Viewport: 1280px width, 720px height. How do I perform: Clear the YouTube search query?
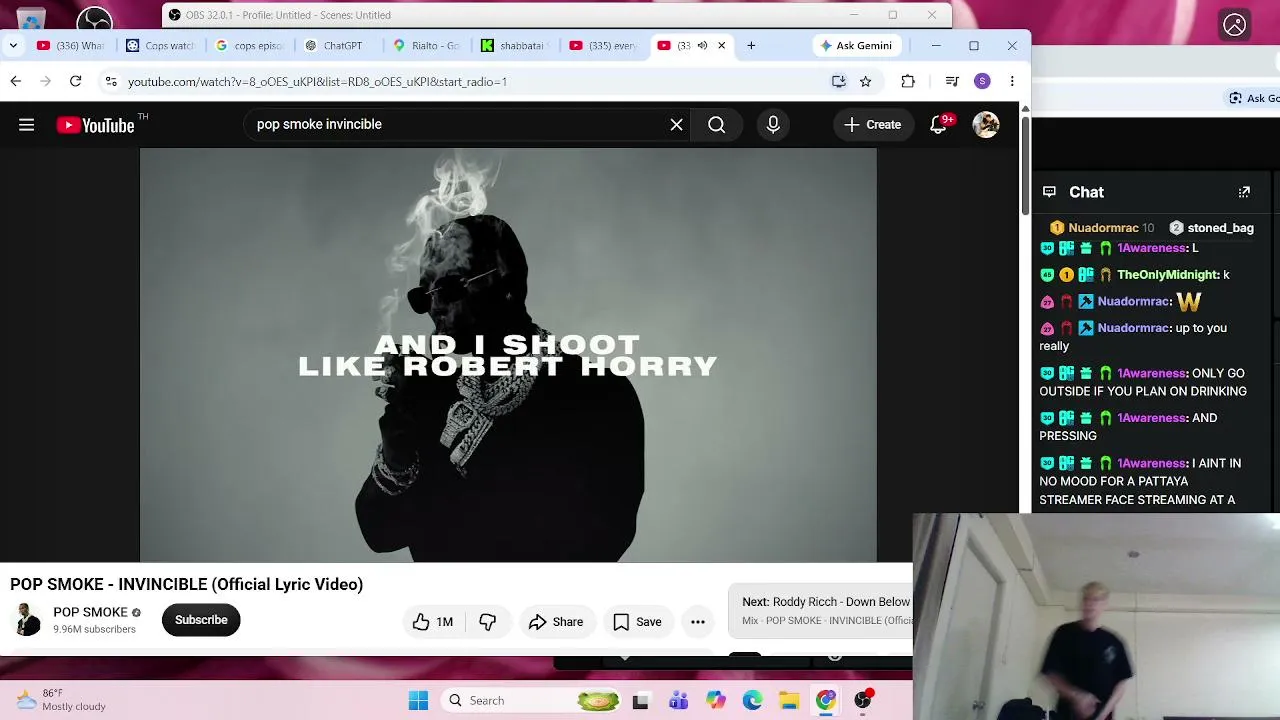(x=677, y=125)
